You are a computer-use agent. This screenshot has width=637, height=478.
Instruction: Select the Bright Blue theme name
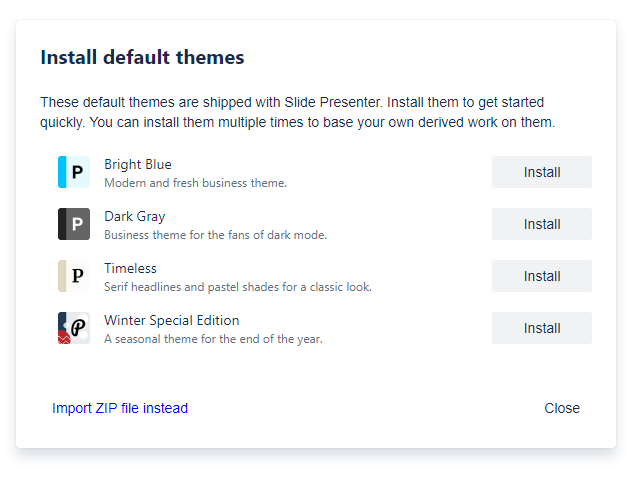(x=138, y=165)
